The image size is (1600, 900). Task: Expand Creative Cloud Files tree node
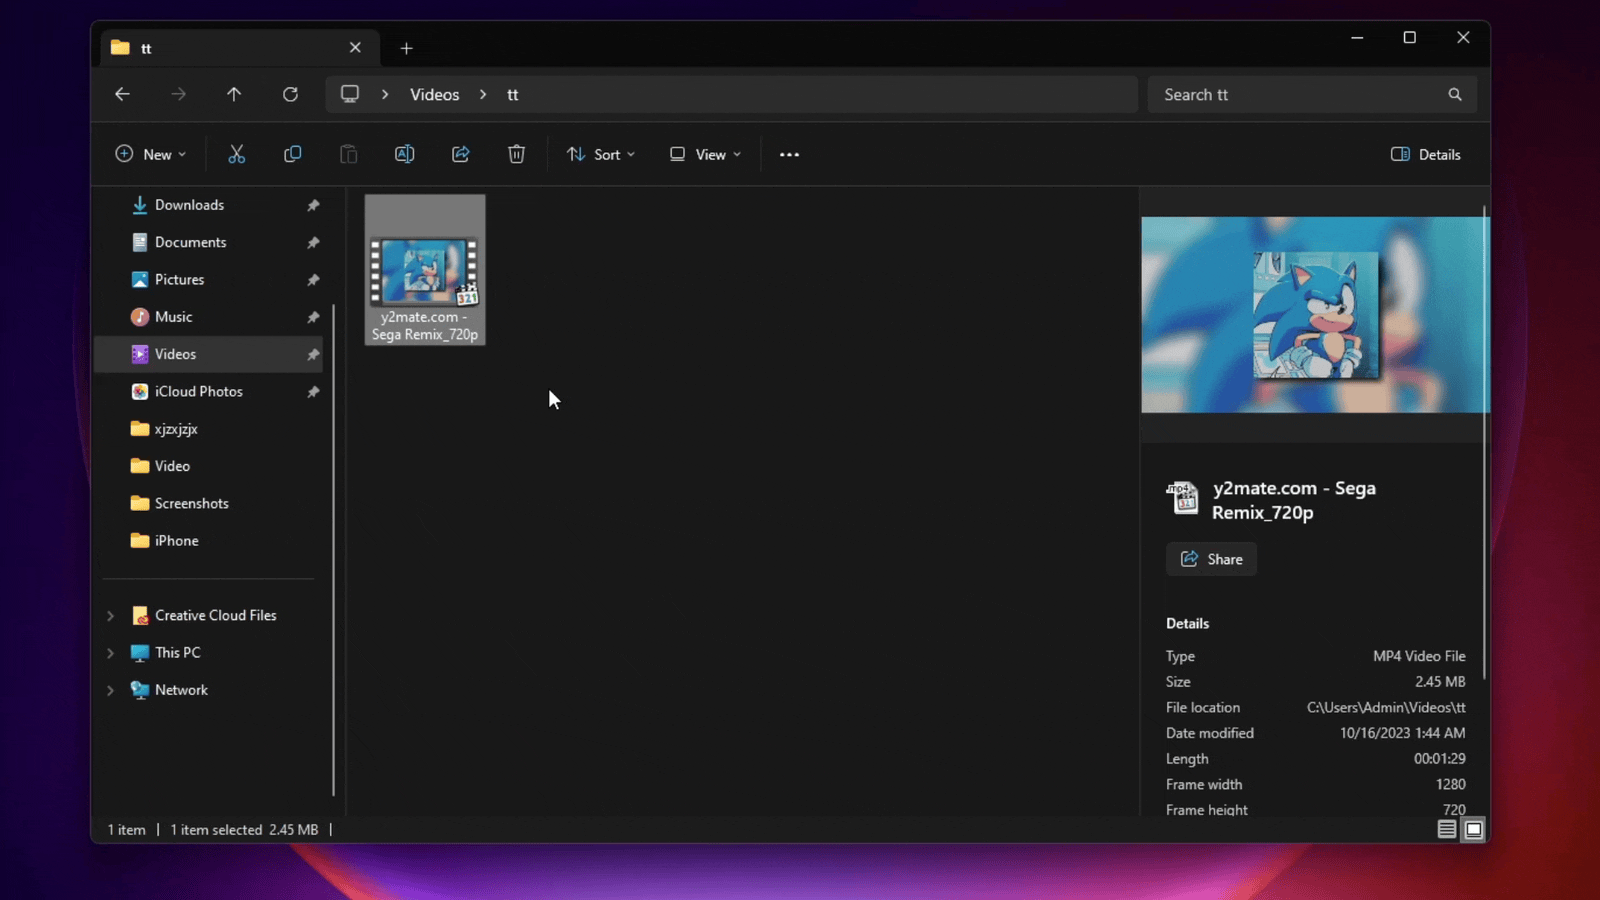point(111,616)
